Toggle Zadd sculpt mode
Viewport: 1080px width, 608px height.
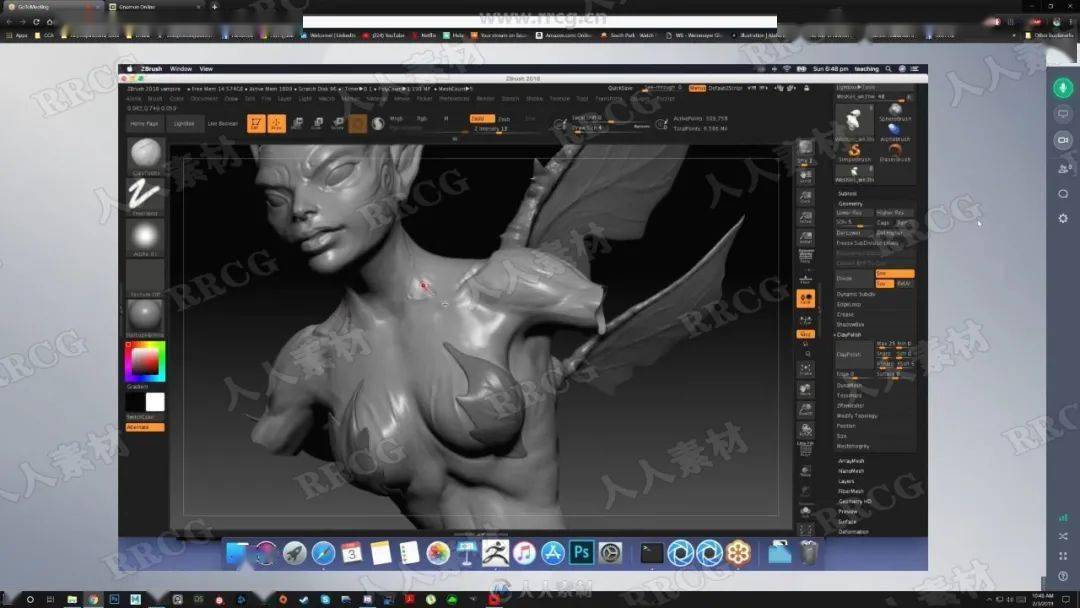click(482, 118)
